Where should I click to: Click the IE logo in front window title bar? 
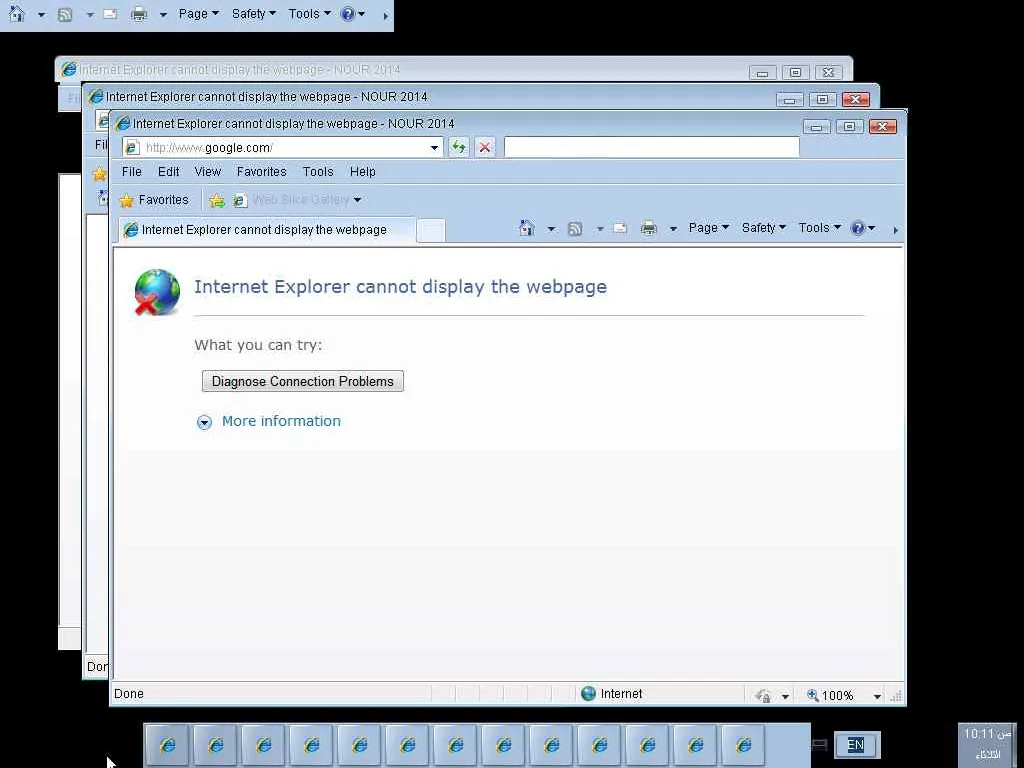[123, 123]
